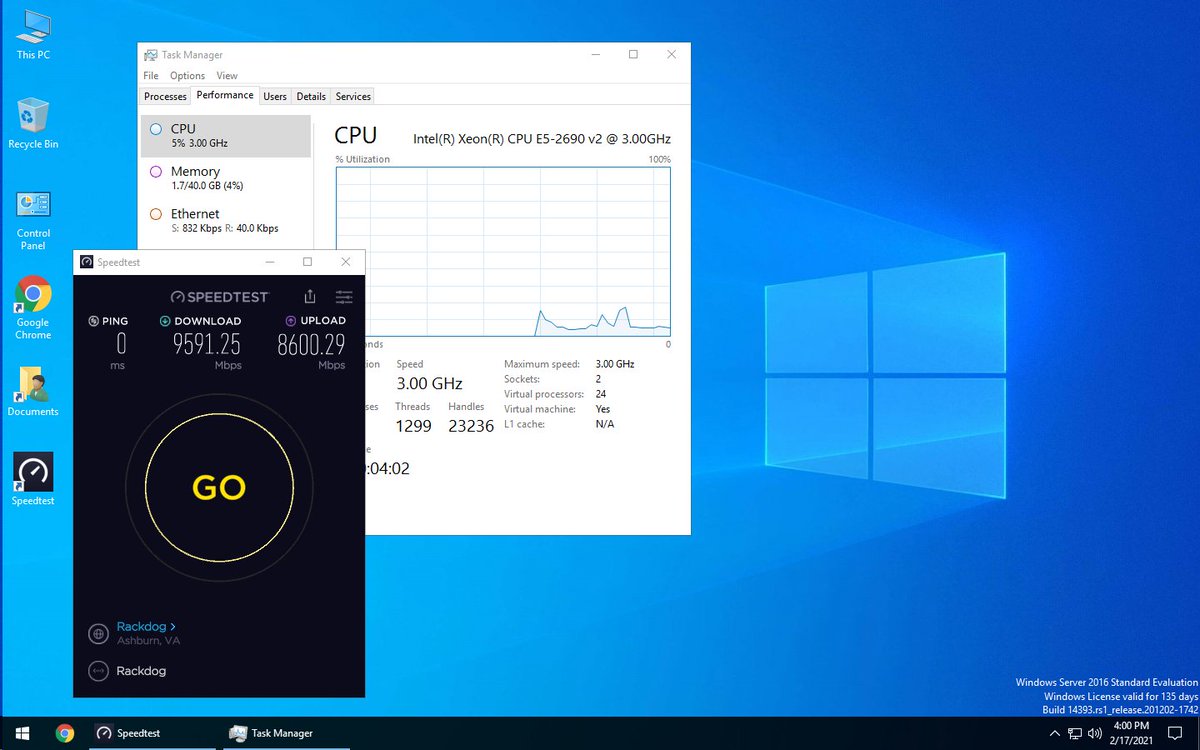Viewport: 1200px width, 750px height.
Task: Click the Intel Xeon E5-2690 v2 CPU name
Action: [542, 138]
